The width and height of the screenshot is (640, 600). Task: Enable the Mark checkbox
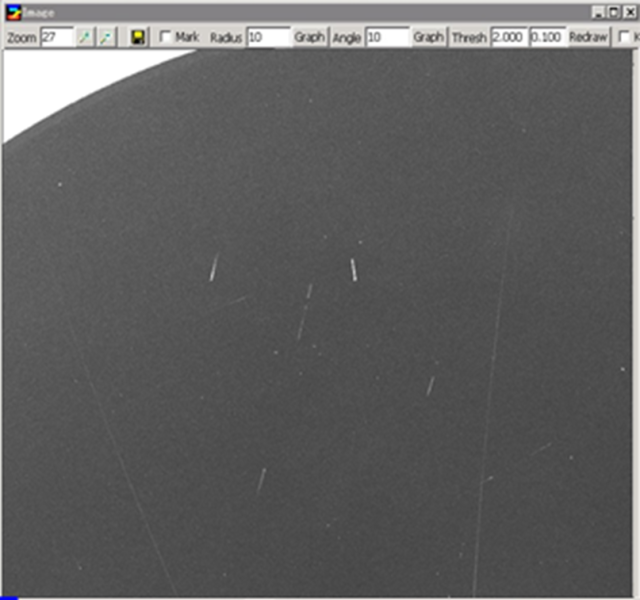coord(165,37)
